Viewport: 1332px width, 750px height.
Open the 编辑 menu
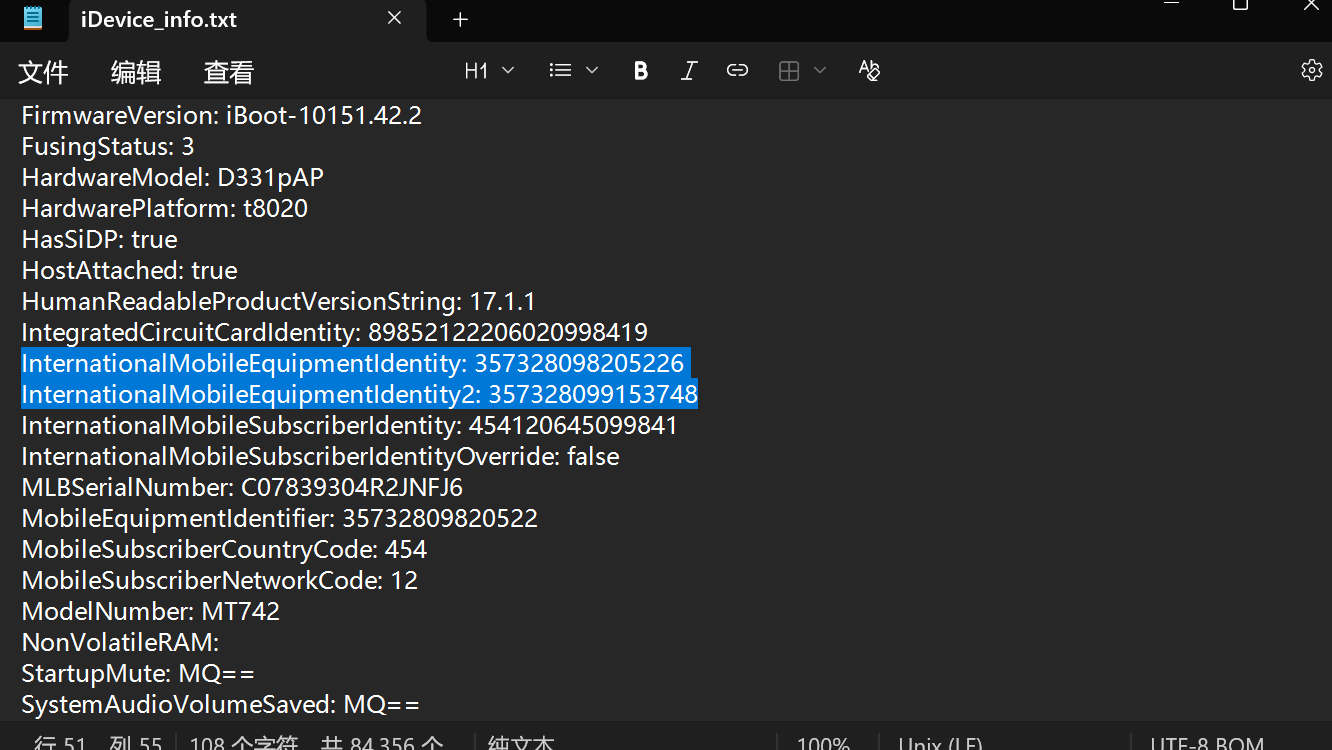point(136,72)
